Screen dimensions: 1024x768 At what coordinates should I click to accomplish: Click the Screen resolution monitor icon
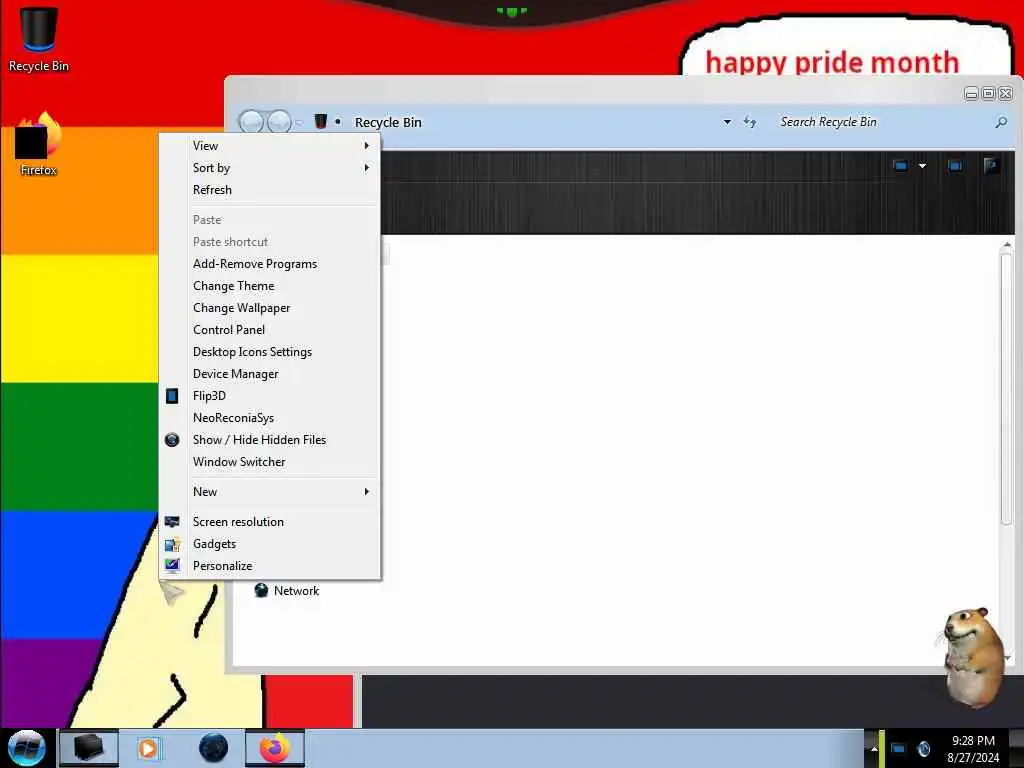pos(172,522)
